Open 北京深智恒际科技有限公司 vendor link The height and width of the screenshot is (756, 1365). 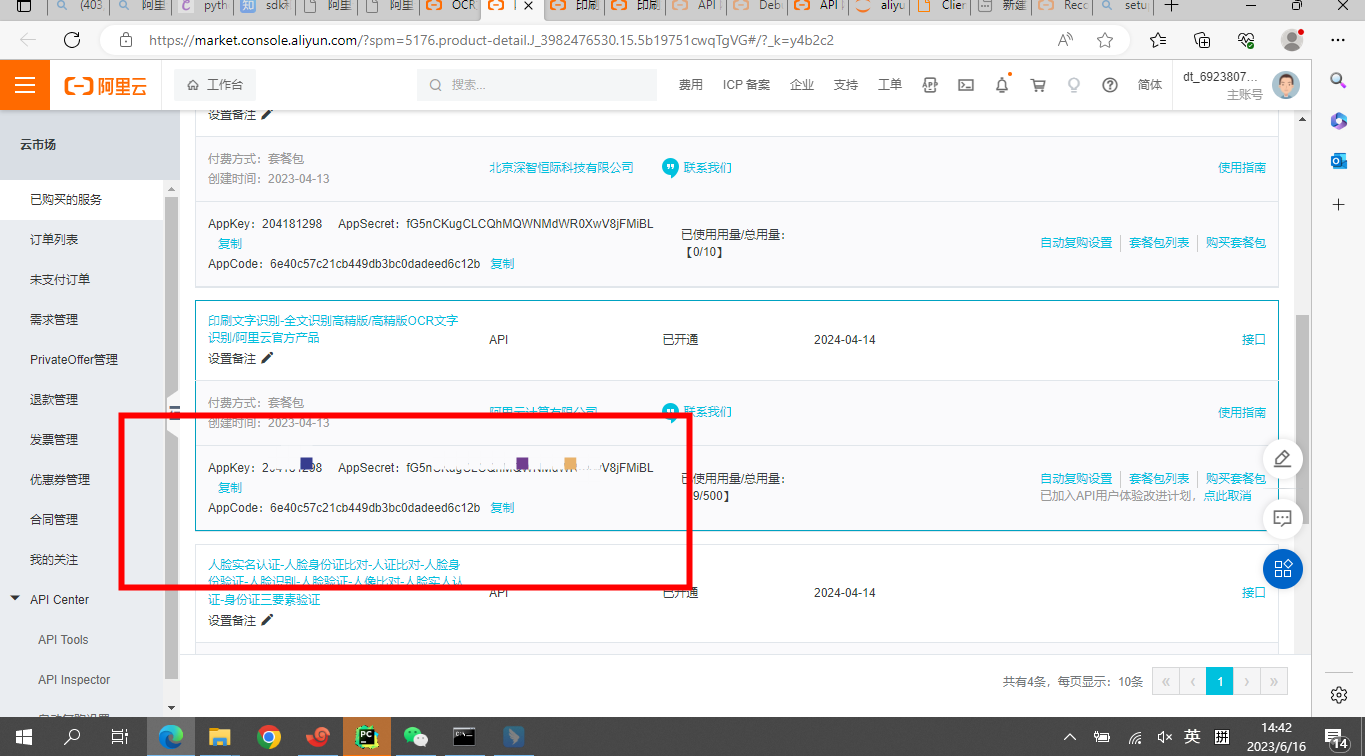point(561,168)
